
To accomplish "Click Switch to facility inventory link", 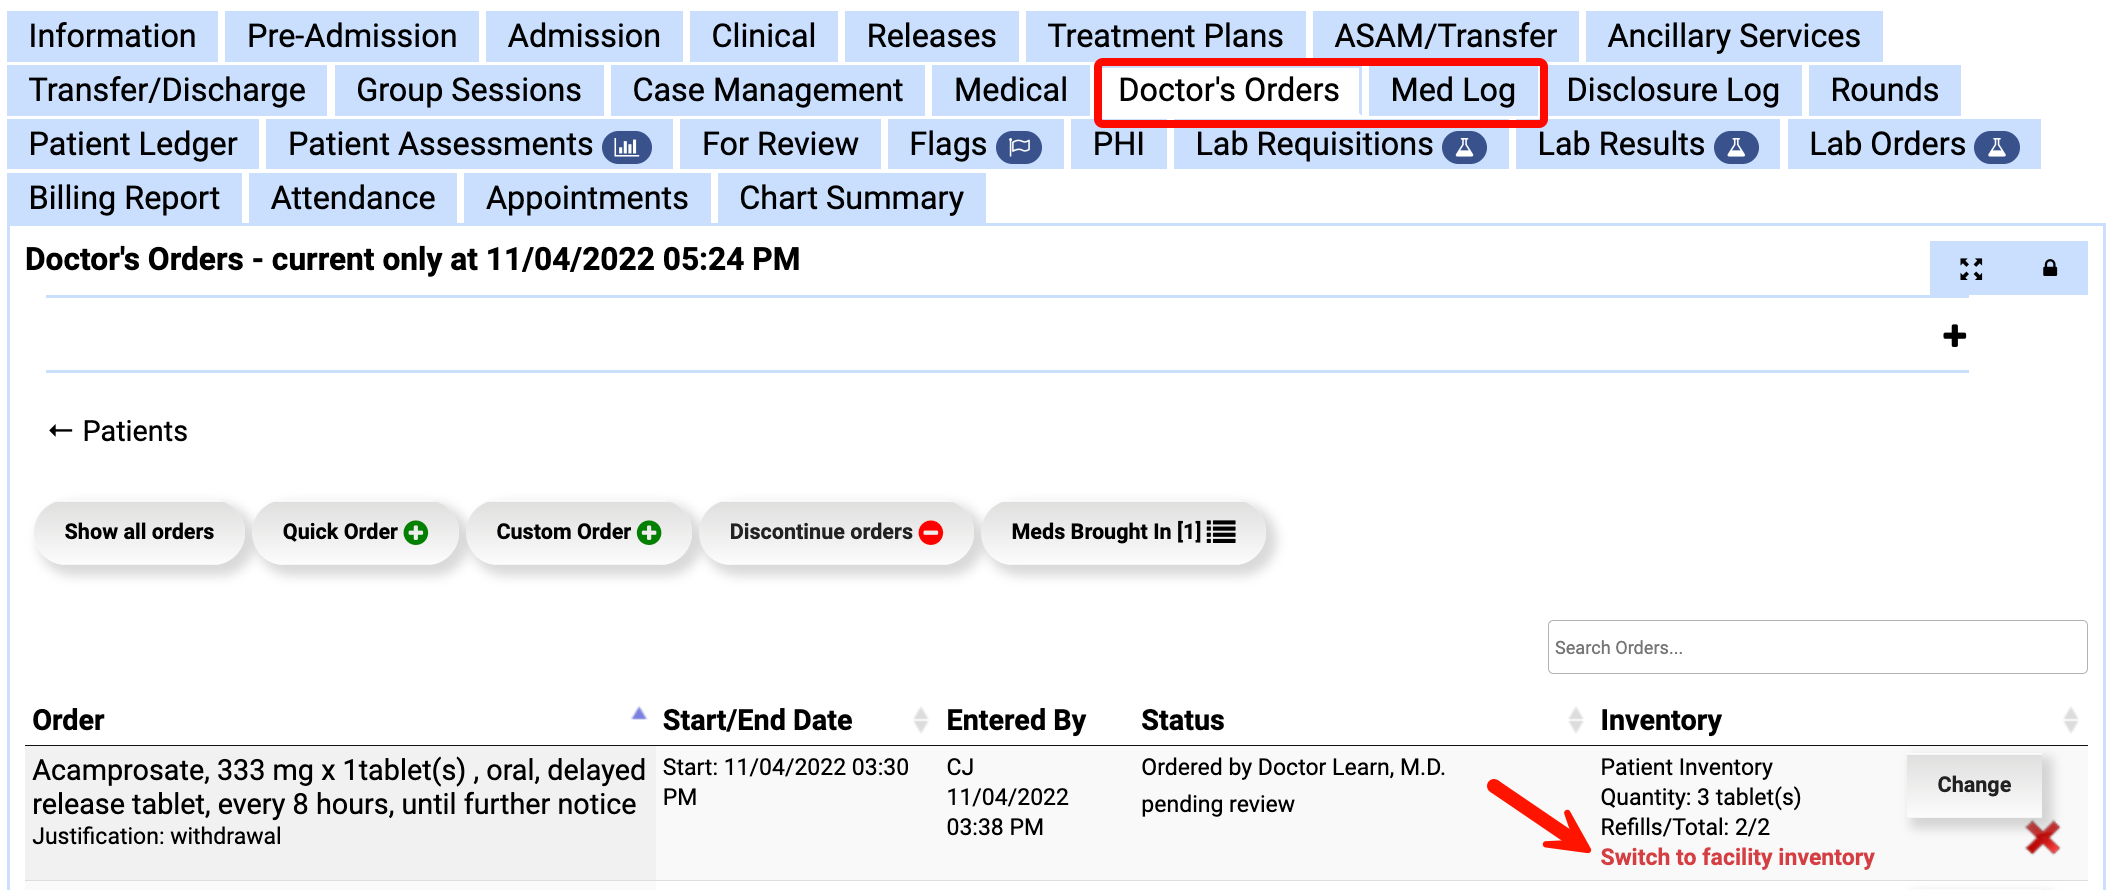I will coord(1737,858).
